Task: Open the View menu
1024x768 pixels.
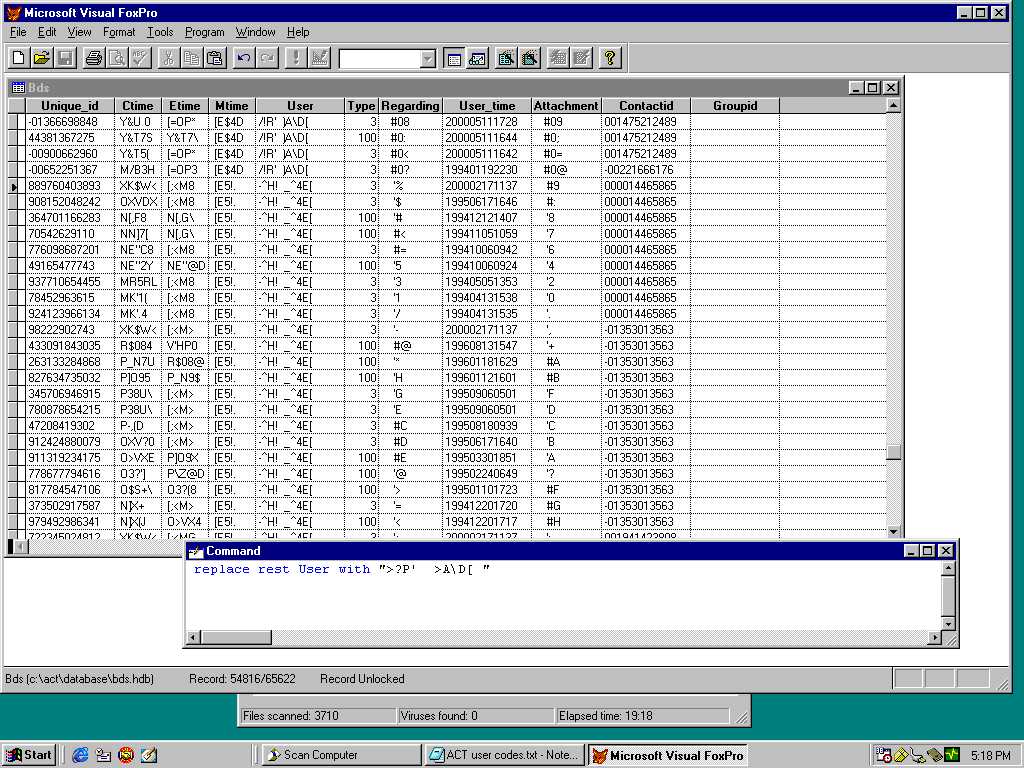Action: point(79,32)
